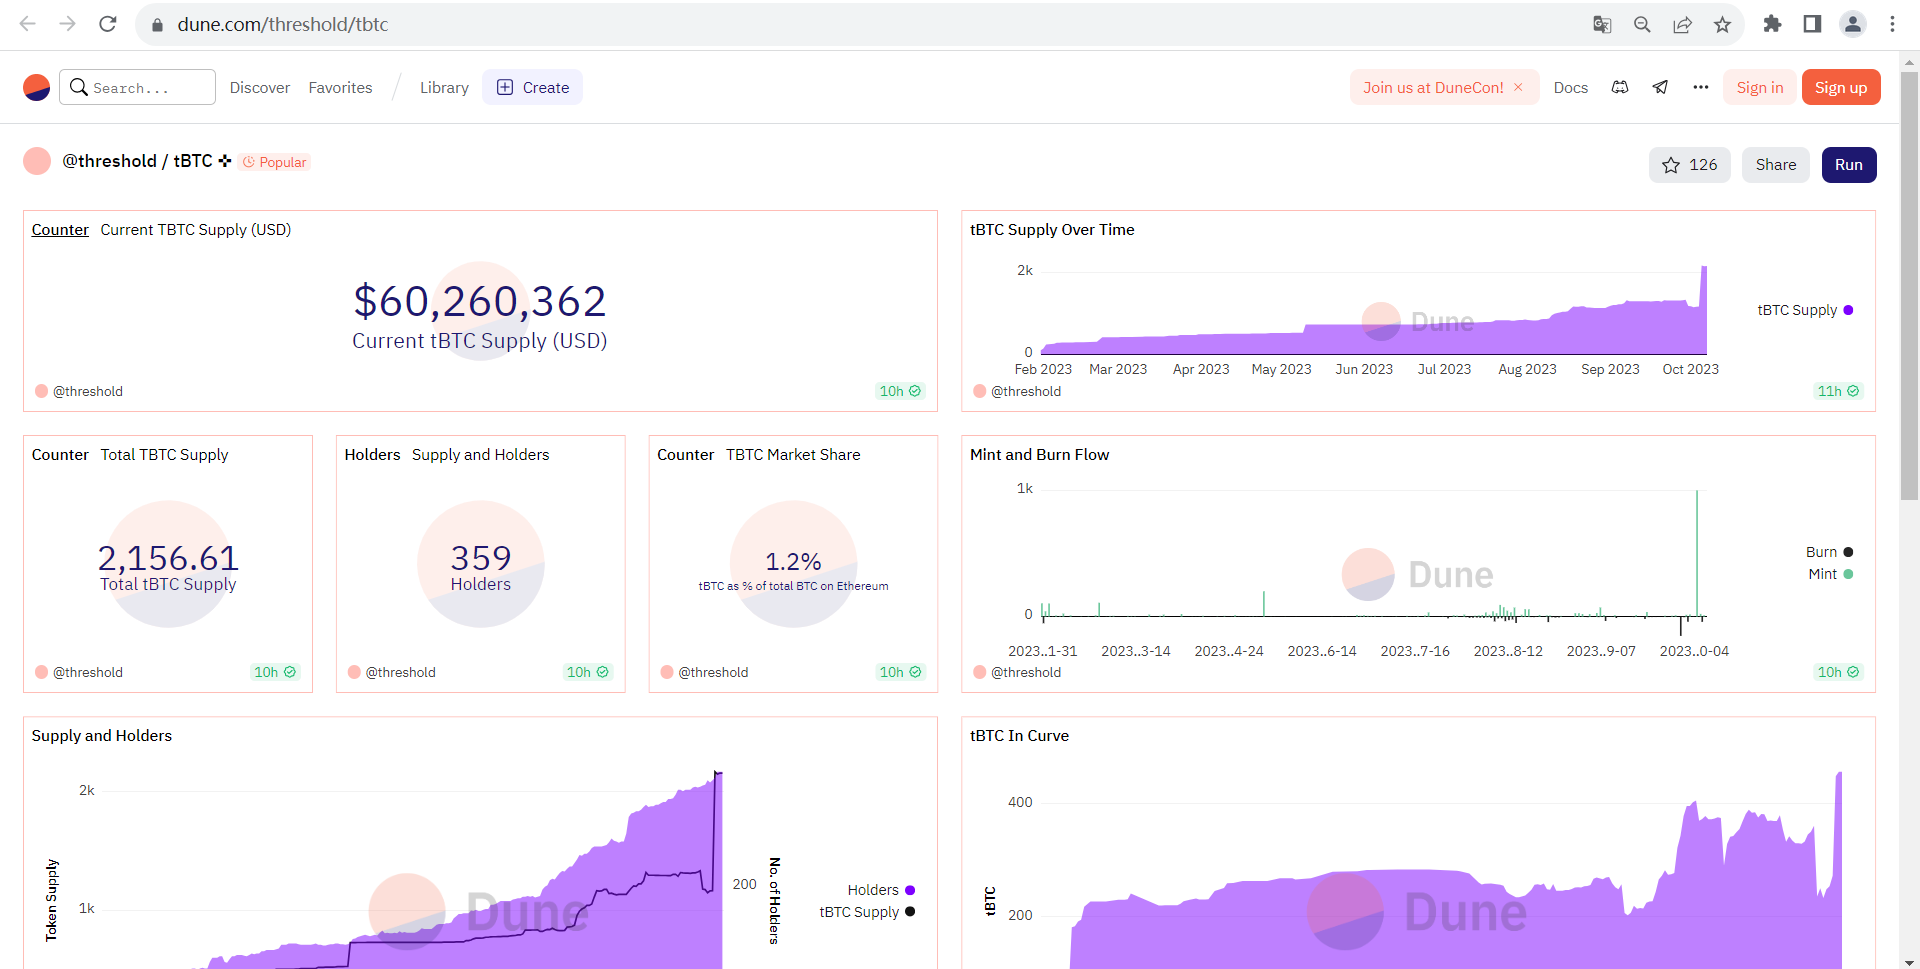The width and height of the screenshot is (1920, 969).
Task: Click the Share button
Action: click(1776, 165)
